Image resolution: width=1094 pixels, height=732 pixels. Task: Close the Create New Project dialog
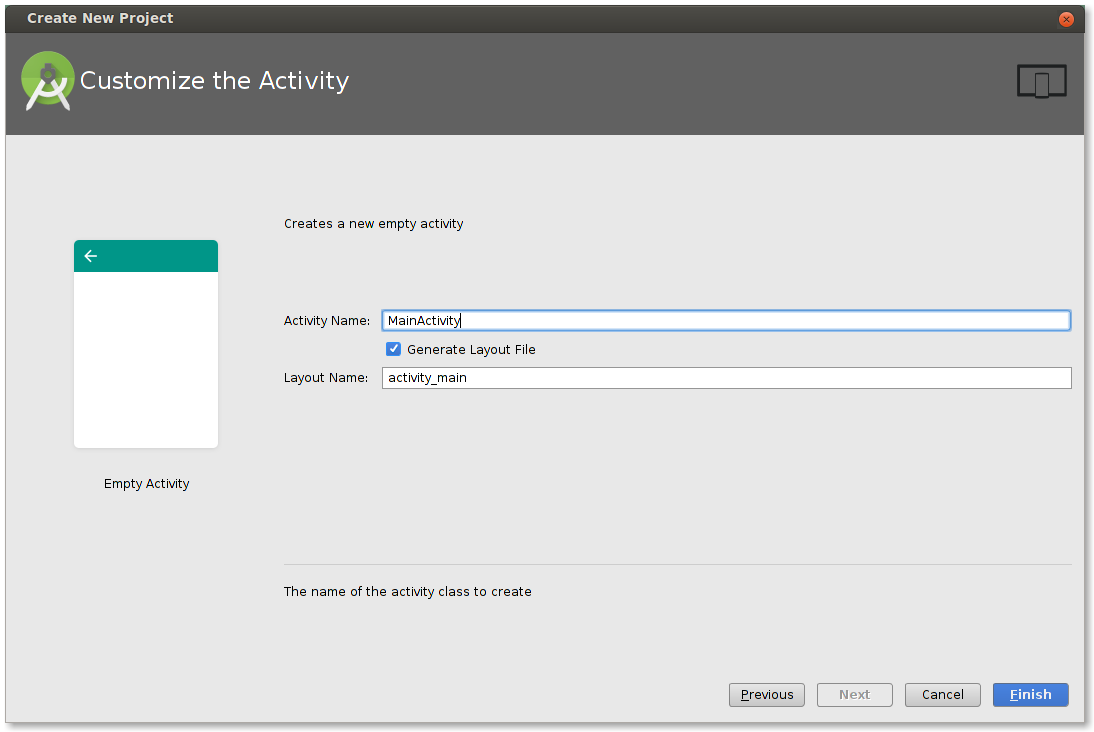pyautogui.click(x=1065, y=19)
